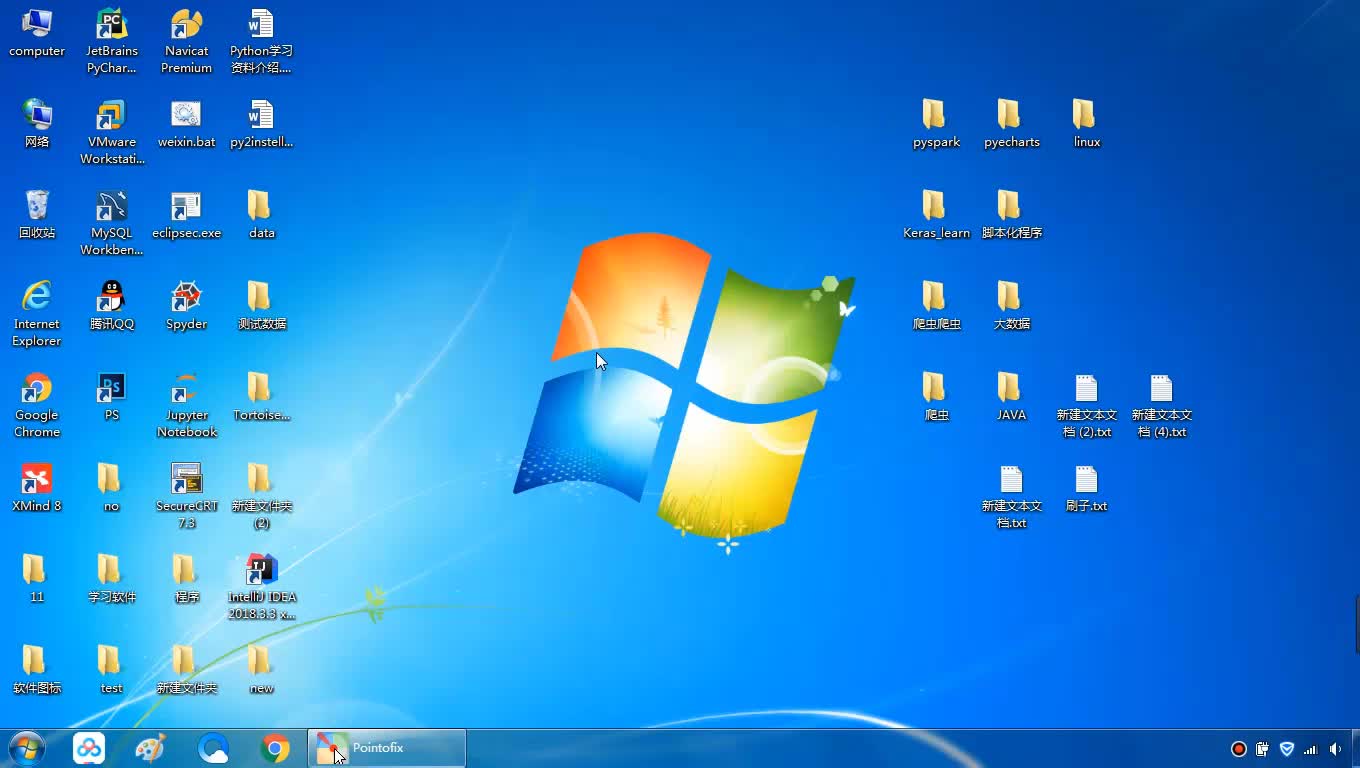Open the Navicat Premium shortcut

pyautogui.click(x=186, y=25)
